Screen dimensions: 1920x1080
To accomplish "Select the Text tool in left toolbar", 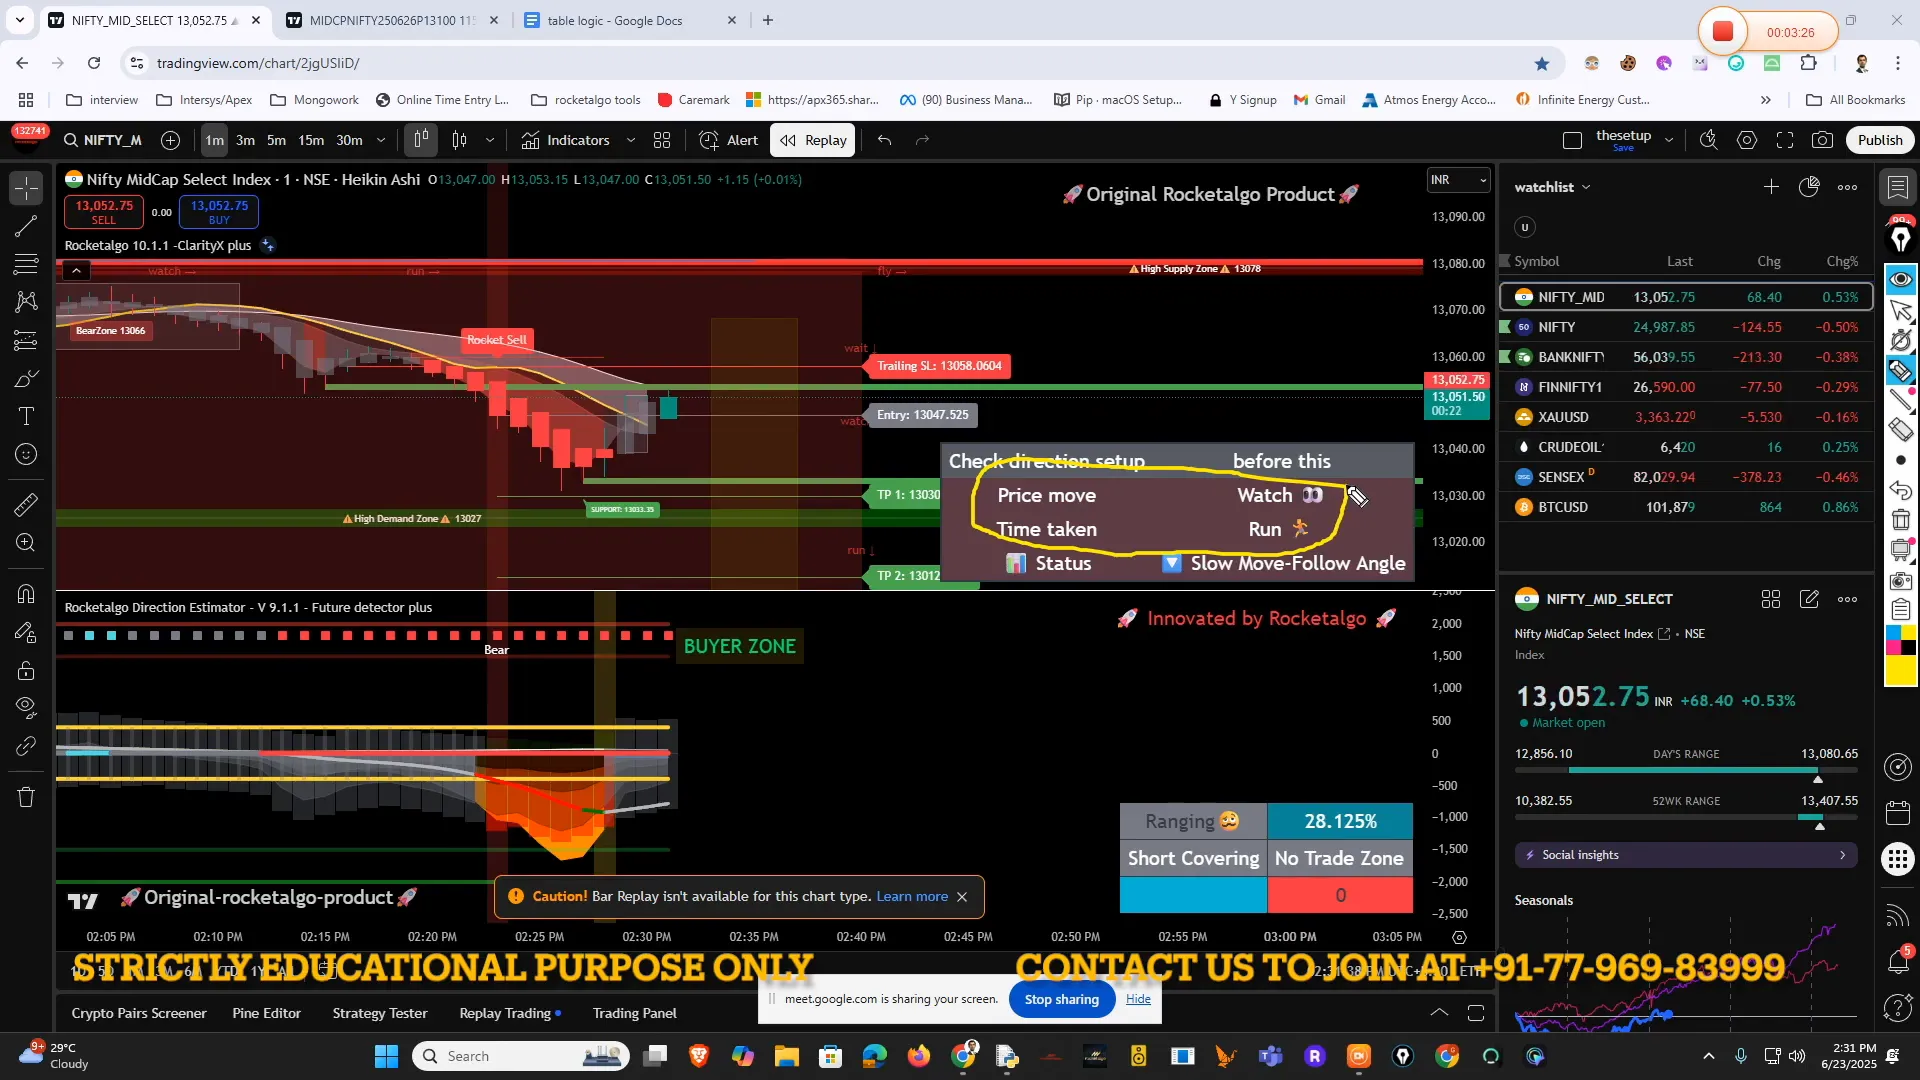I will 27,416.
